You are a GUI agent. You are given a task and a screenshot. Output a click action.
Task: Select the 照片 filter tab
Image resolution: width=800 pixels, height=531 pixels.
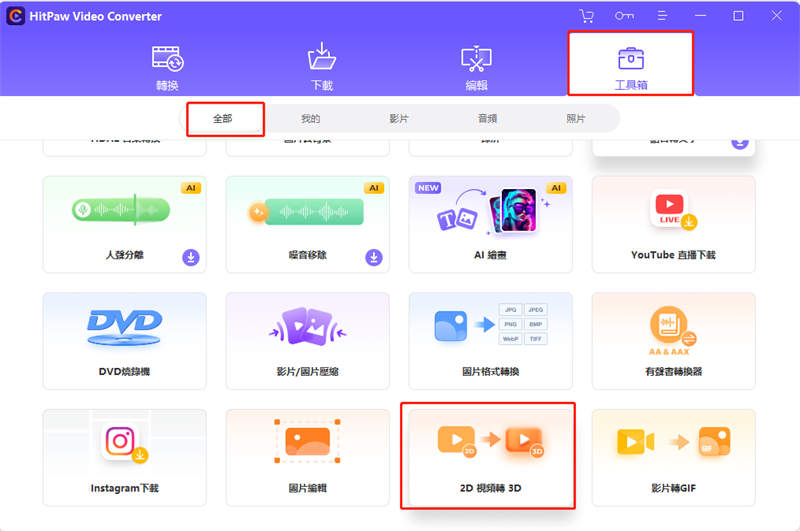(x=576, y=119)
